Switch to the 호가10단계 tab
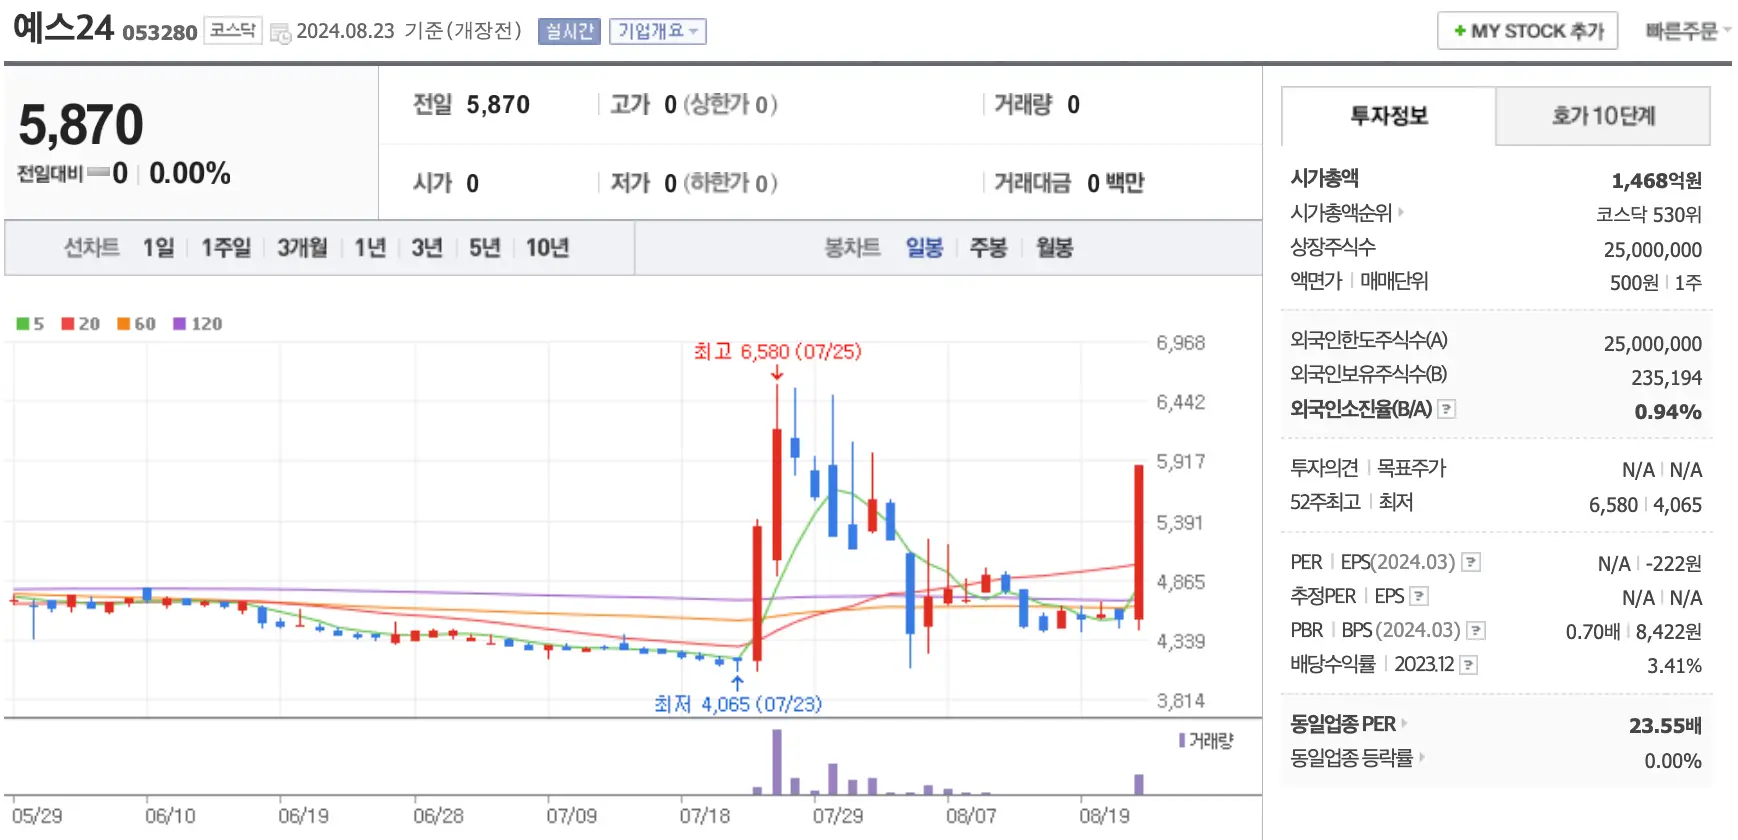The height and width of the screenshot is (840, 1738). 1603,116
